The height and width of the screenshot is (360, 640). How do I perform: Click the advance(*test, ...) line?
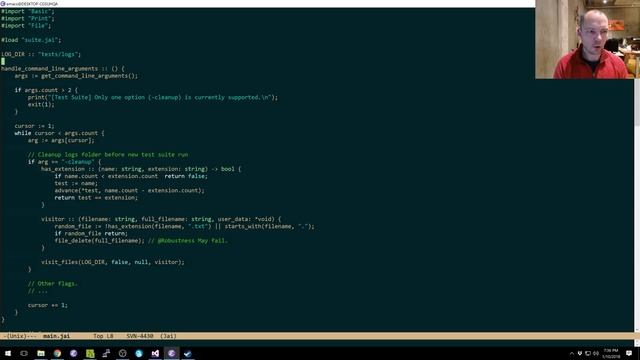129,191
